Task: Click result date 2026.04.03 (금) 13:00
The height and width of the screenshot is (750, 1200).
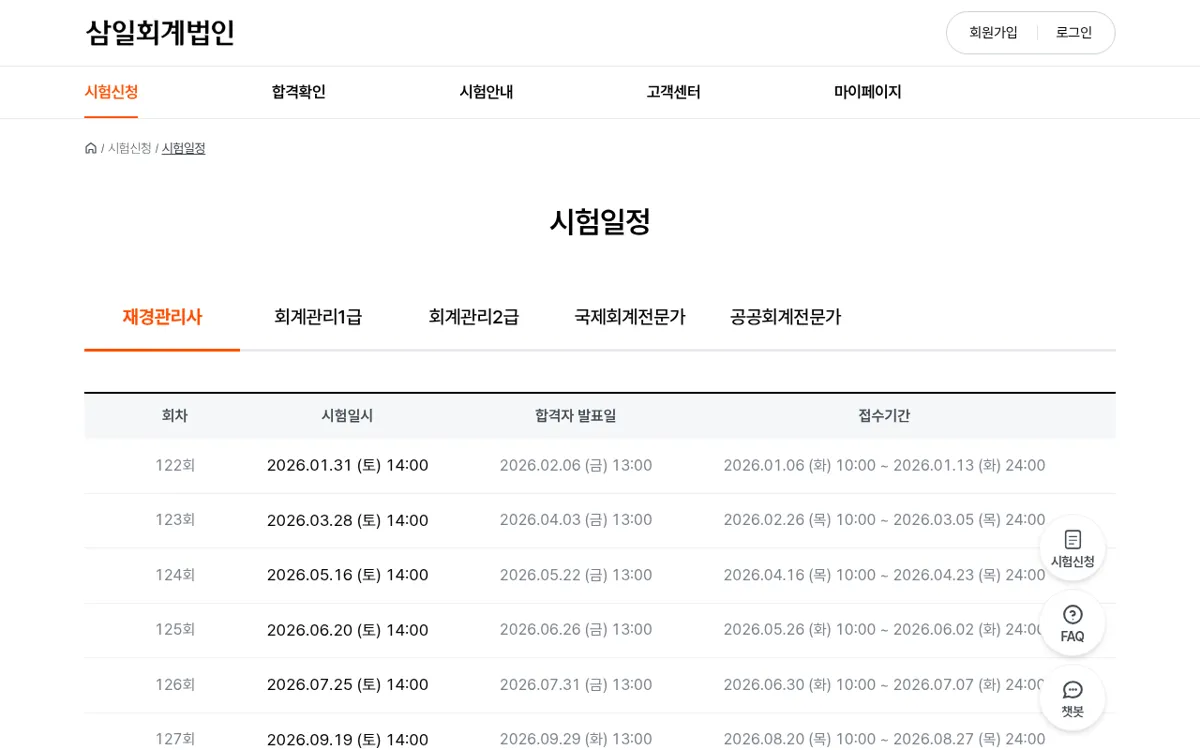Action: [x=576, y=520]
